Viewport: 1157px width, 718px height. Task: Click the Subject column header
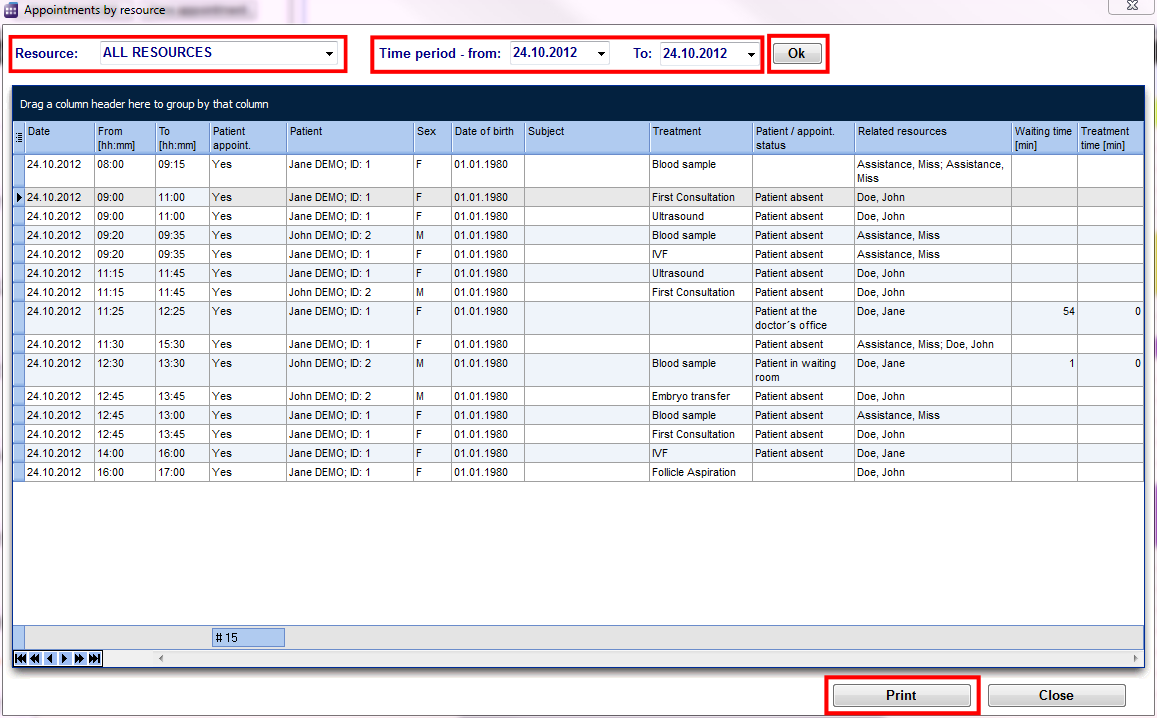[x=587, y=137]
